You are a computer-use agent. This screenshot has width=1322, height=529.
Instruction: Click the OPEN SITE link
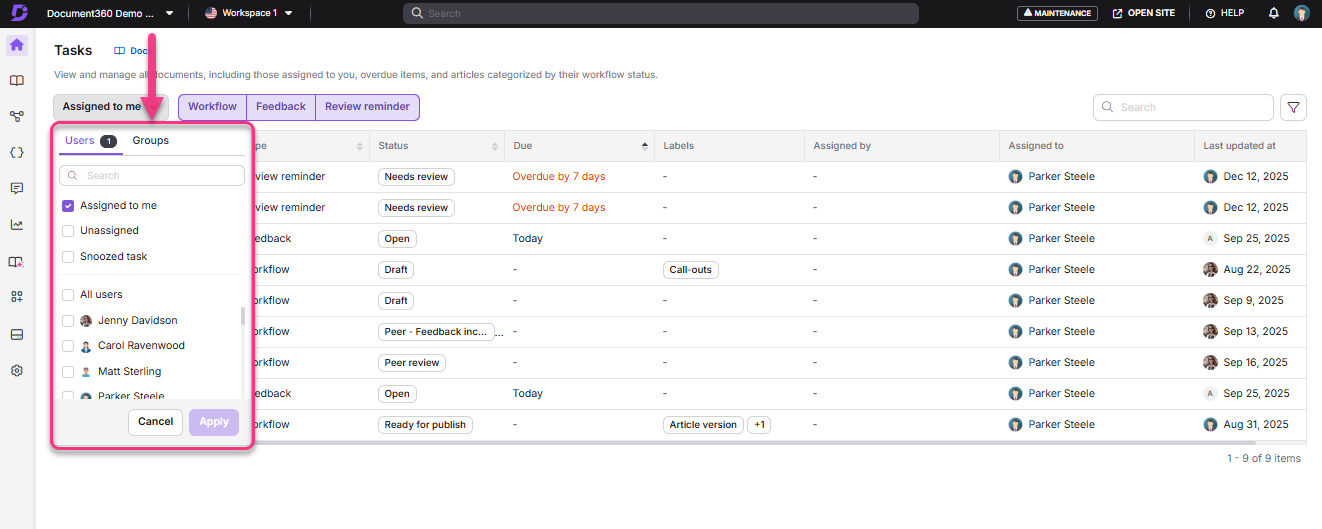(x=1143, y=13)
